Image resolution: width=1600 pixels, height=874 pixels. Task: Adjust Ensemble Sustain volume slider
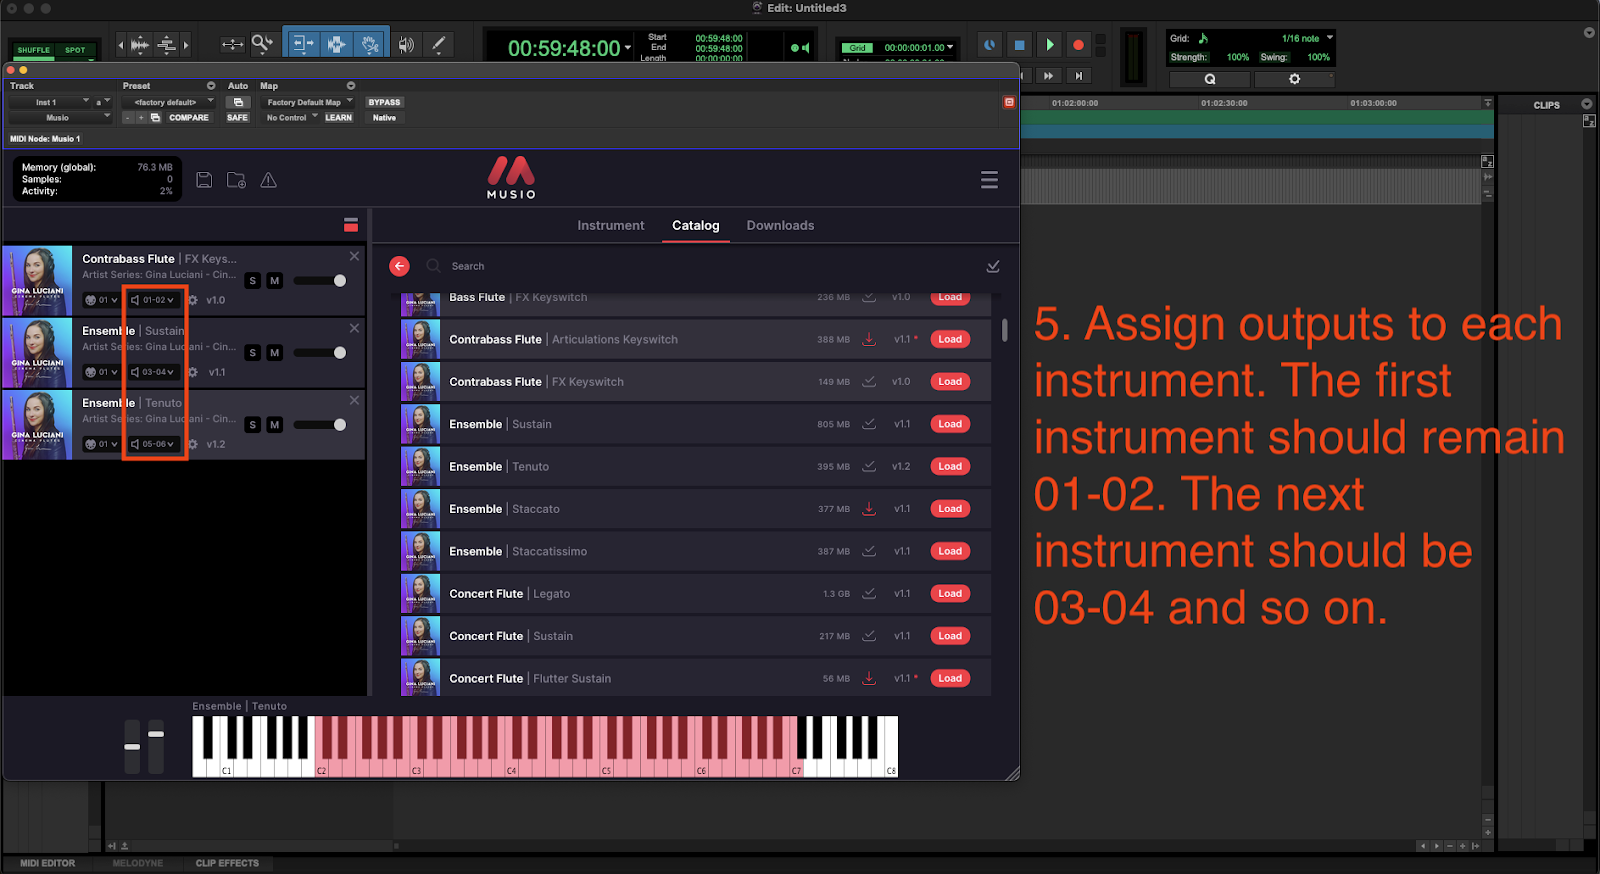320,353
